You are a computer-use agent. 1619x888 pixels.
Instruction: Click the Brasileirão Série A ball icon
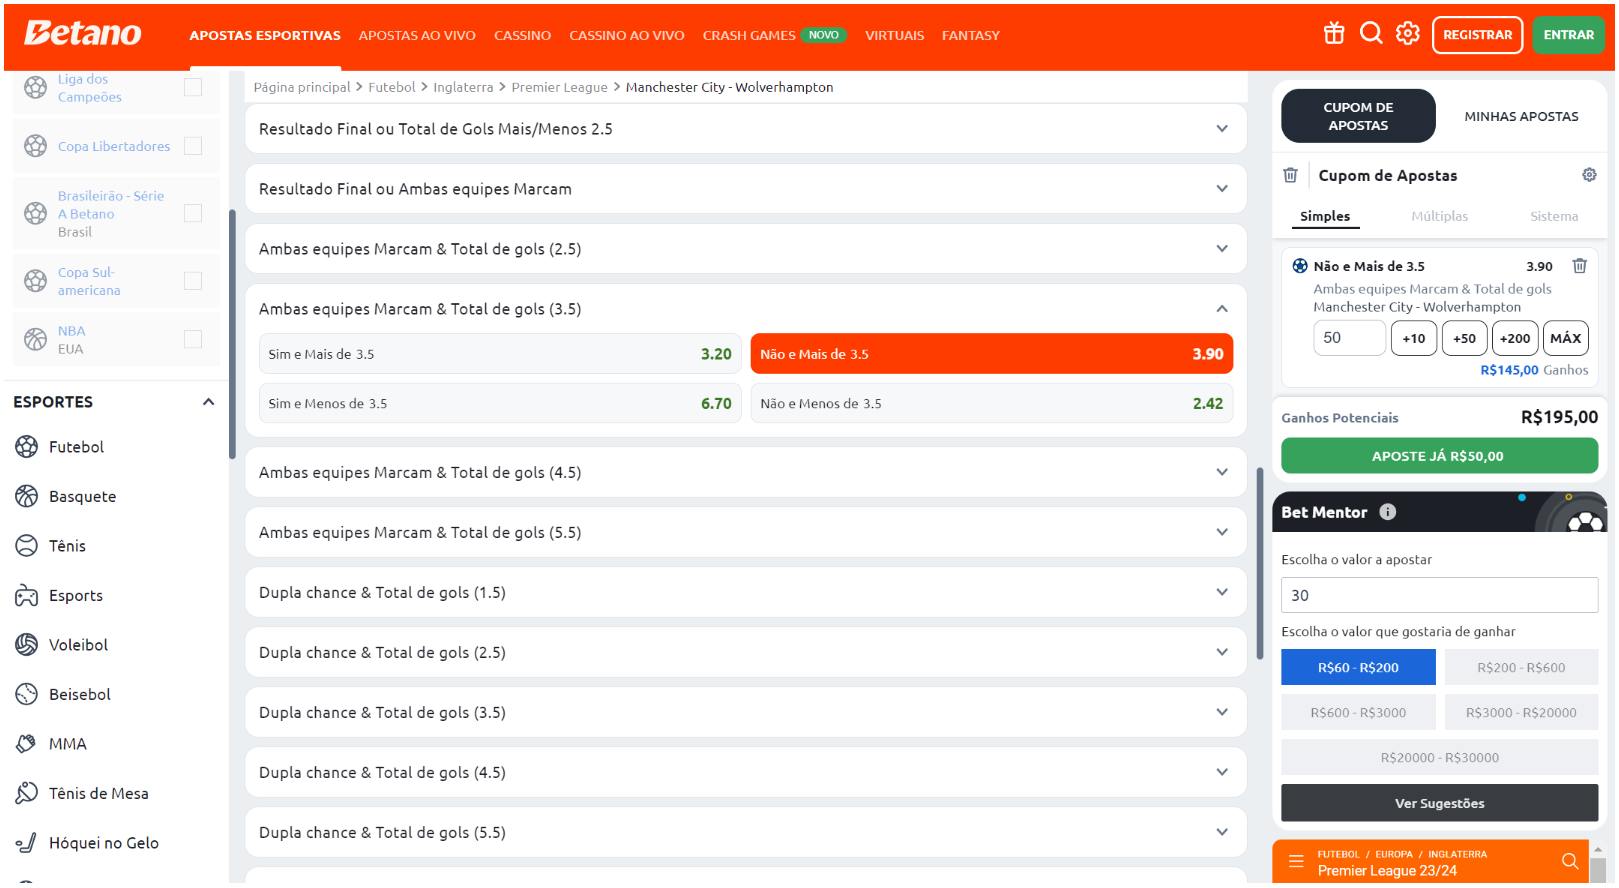[35, 213]
